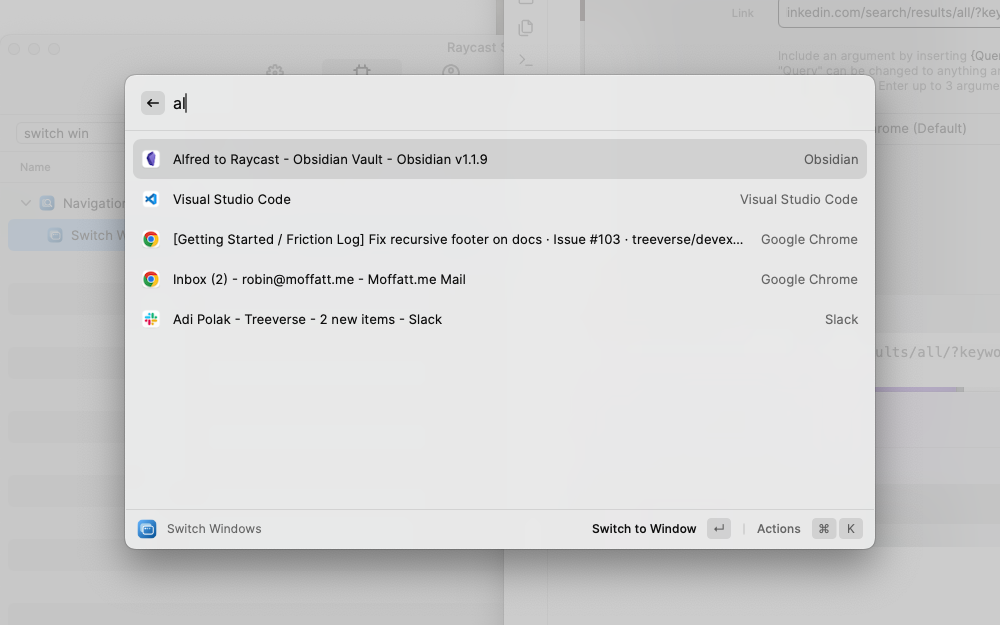Click the K key badge in footer

coord(850,529)
